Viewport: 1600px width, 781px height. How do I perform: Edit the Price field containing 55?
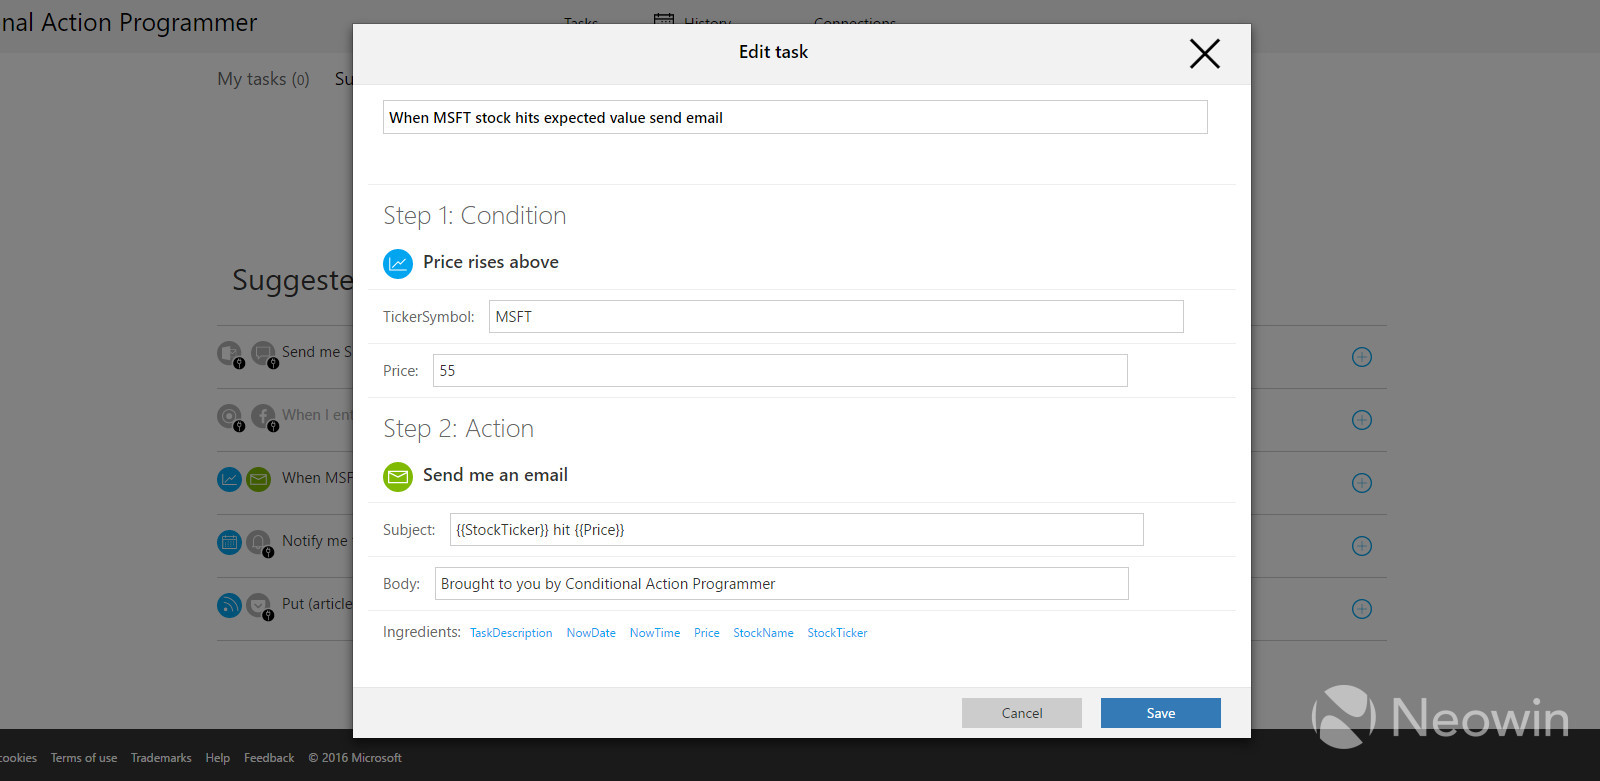(780, 370)
